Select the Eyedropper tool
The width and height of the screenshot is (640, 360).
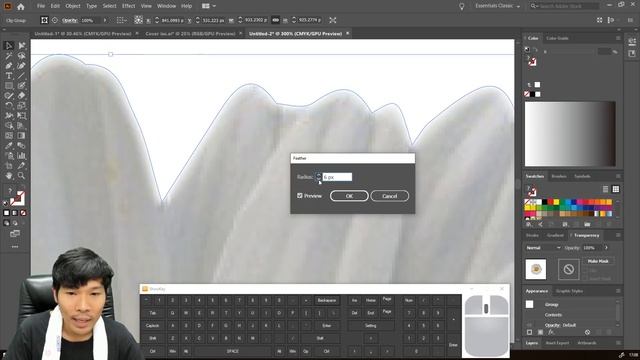coord(9,146)
